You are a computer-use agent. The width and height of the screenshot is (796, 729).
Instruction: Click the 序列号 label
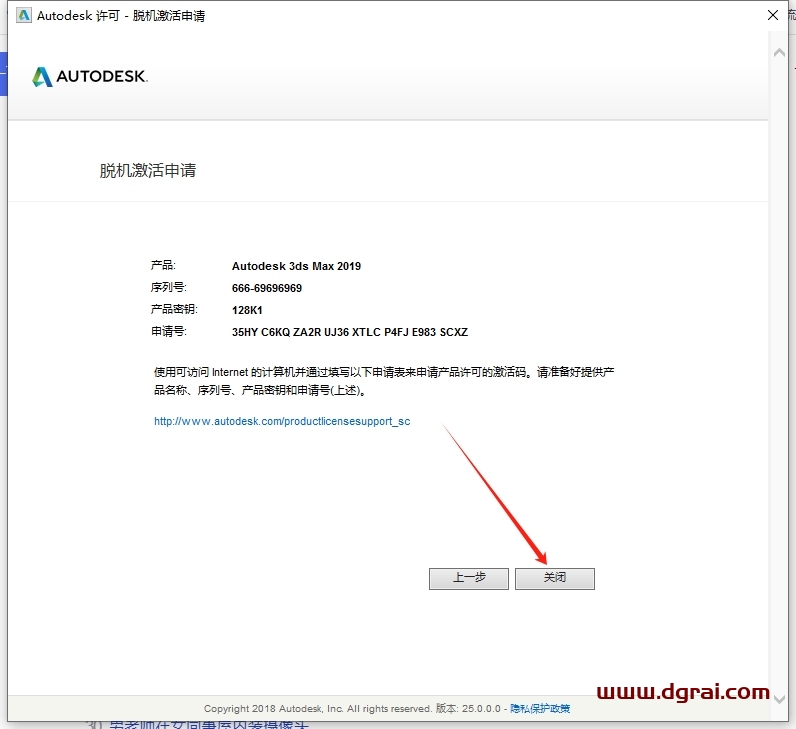169,287
